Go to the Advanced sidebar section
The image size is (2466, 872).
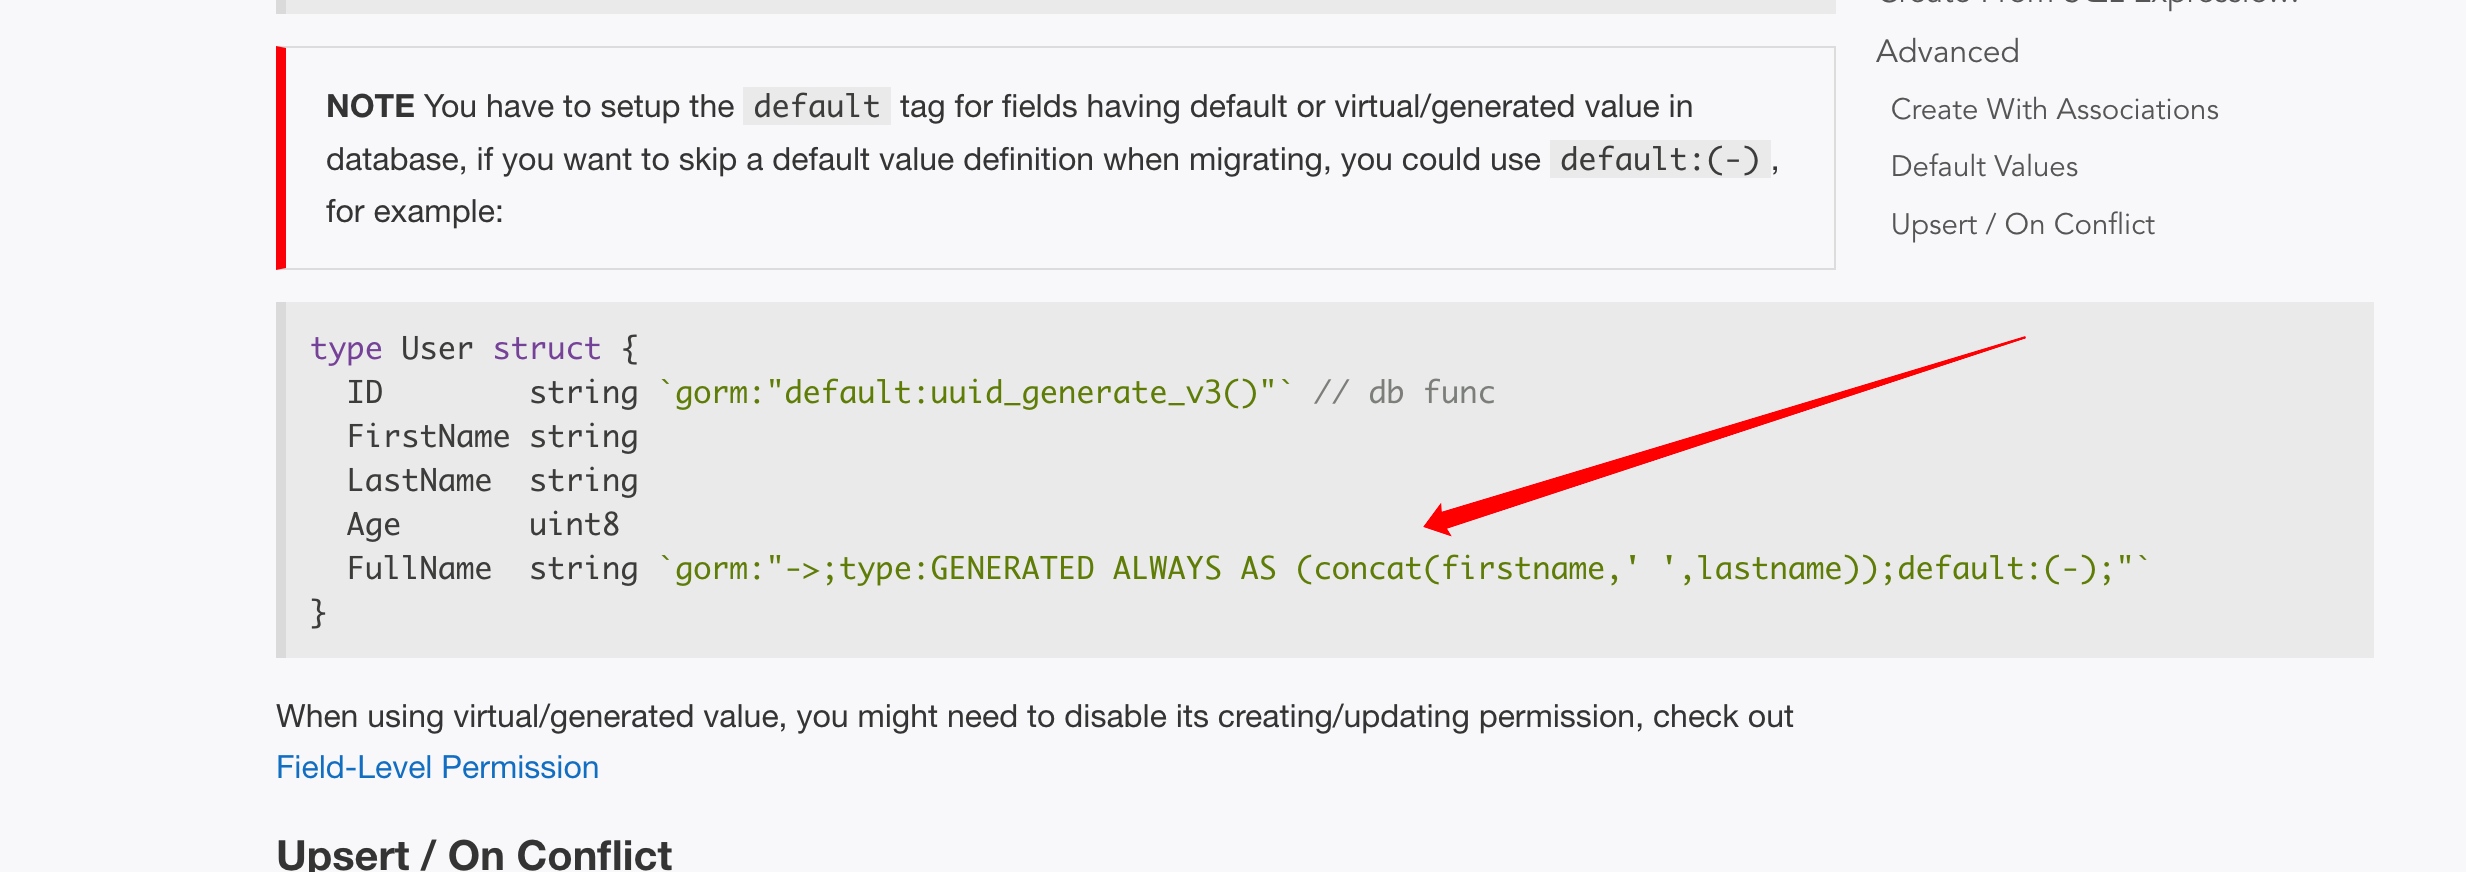click(x=1947, y=51)
